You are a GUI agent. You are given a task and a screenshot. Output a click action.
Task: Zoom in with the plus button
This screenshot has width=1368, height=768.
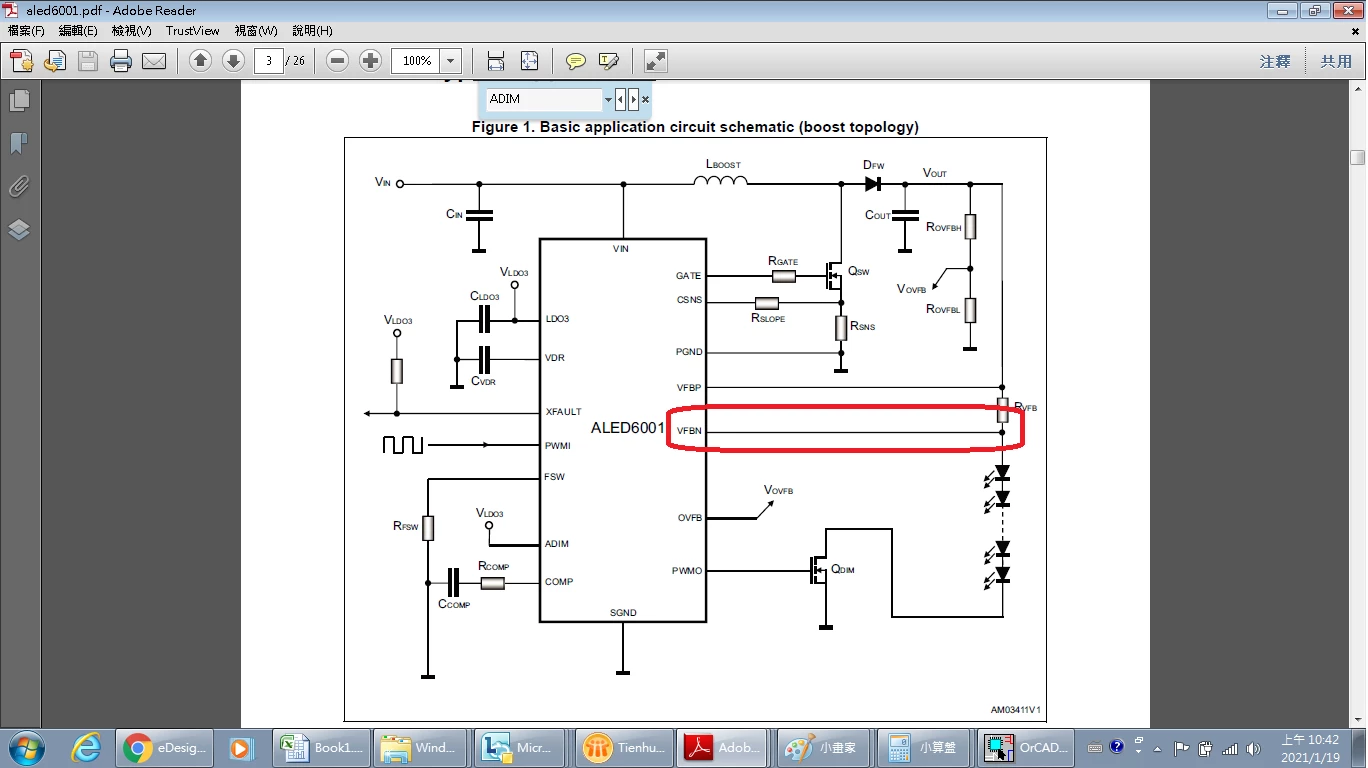[371, 61]
